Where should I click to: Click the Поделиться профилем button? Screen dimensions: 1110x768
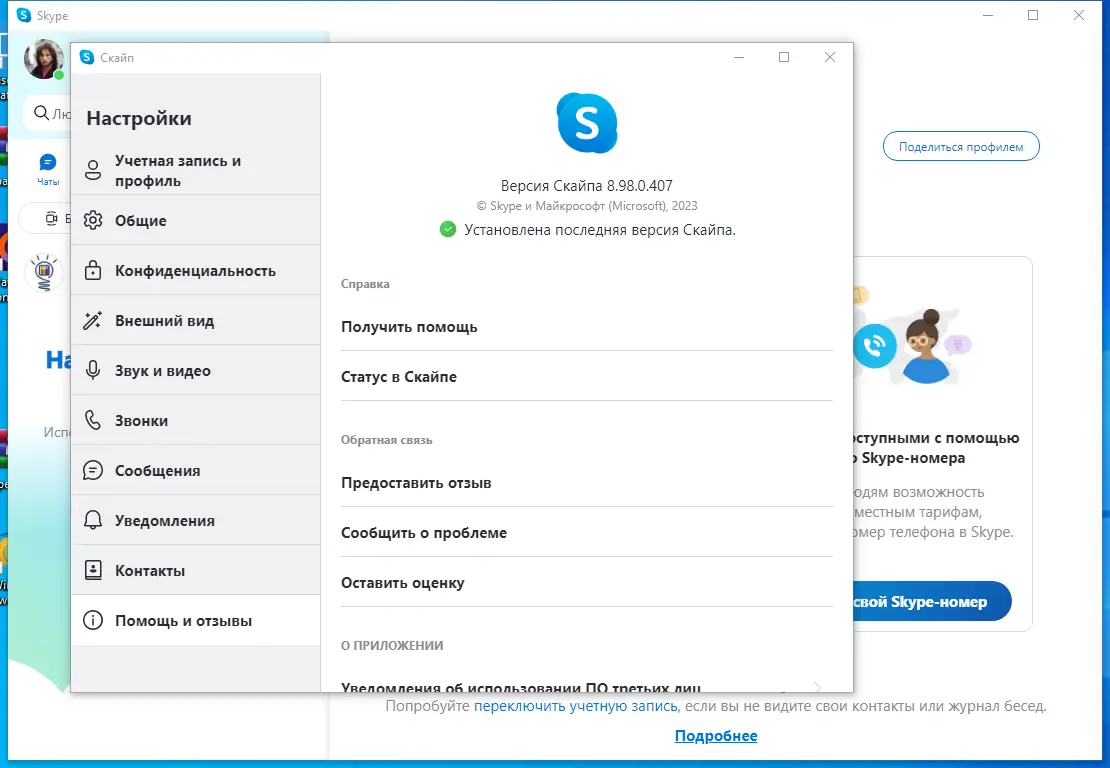960,146
